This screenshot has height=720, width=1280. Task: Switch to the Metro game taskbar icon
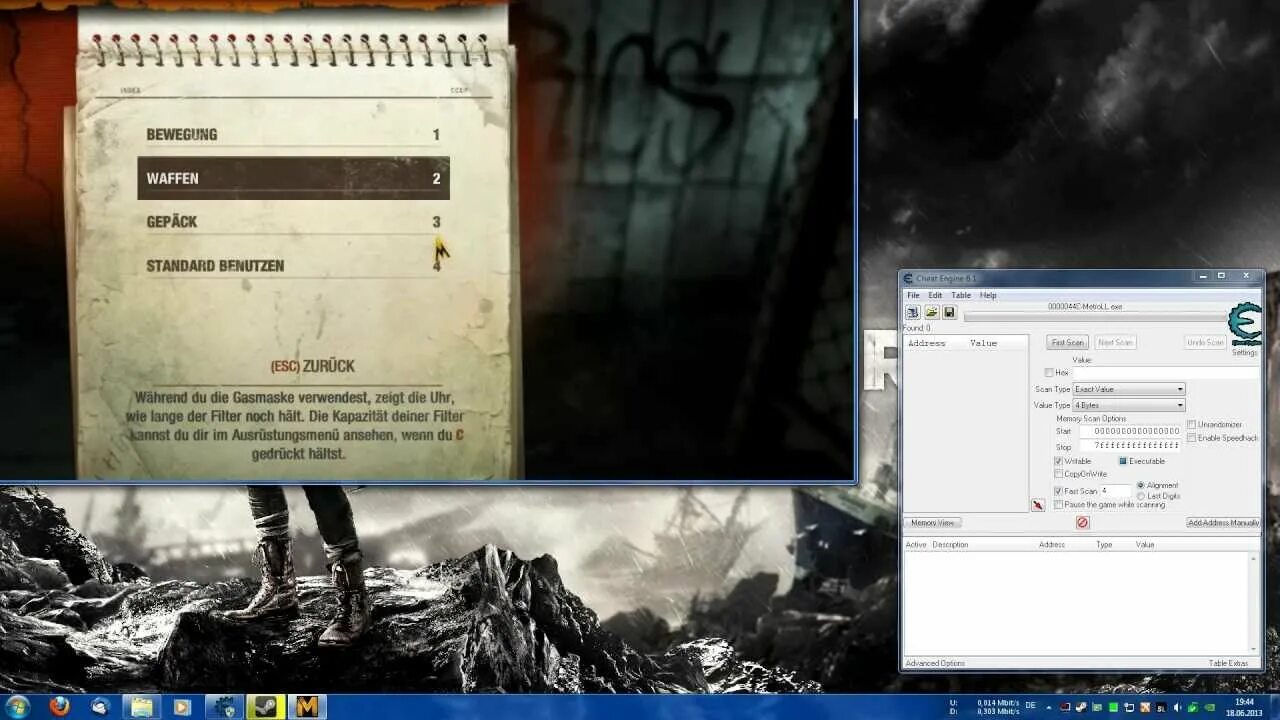click(307, 706)
